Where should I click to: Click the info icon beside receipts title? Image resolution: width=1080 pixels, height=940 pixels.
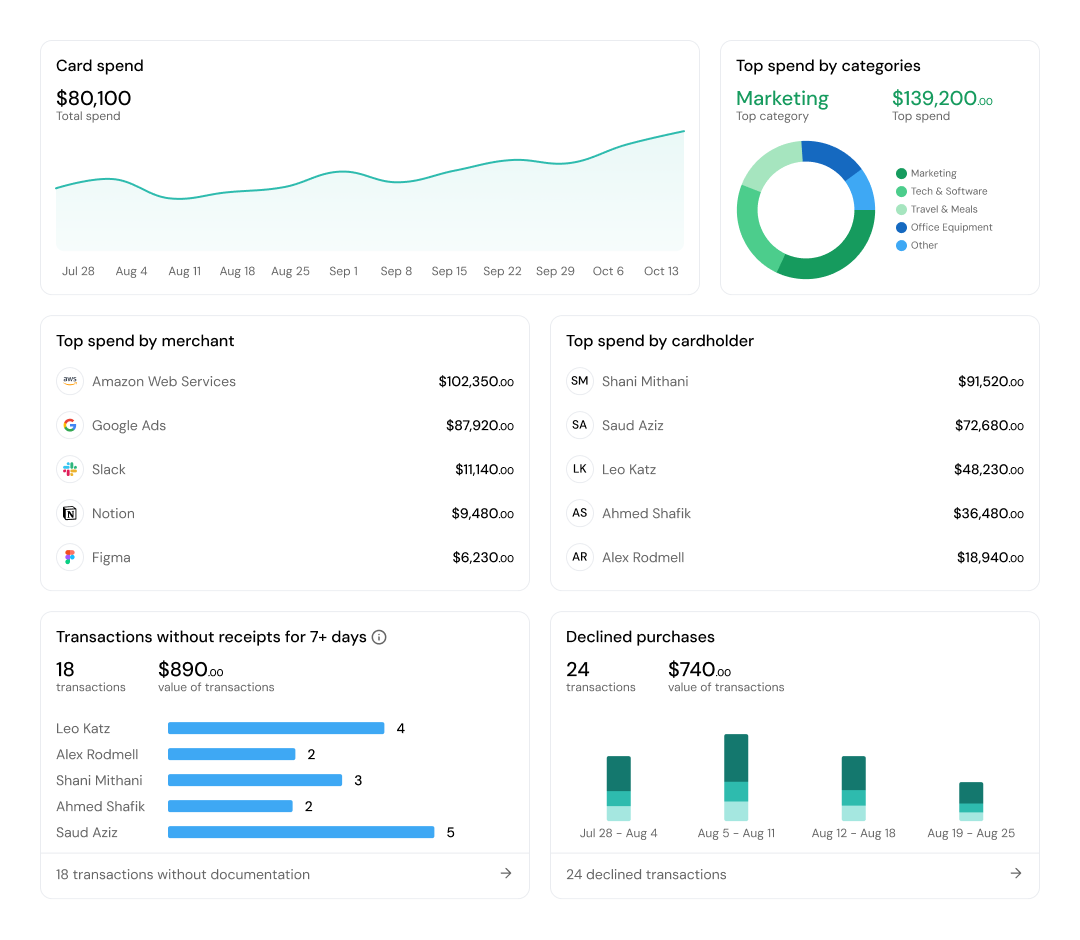coord(379,637)
